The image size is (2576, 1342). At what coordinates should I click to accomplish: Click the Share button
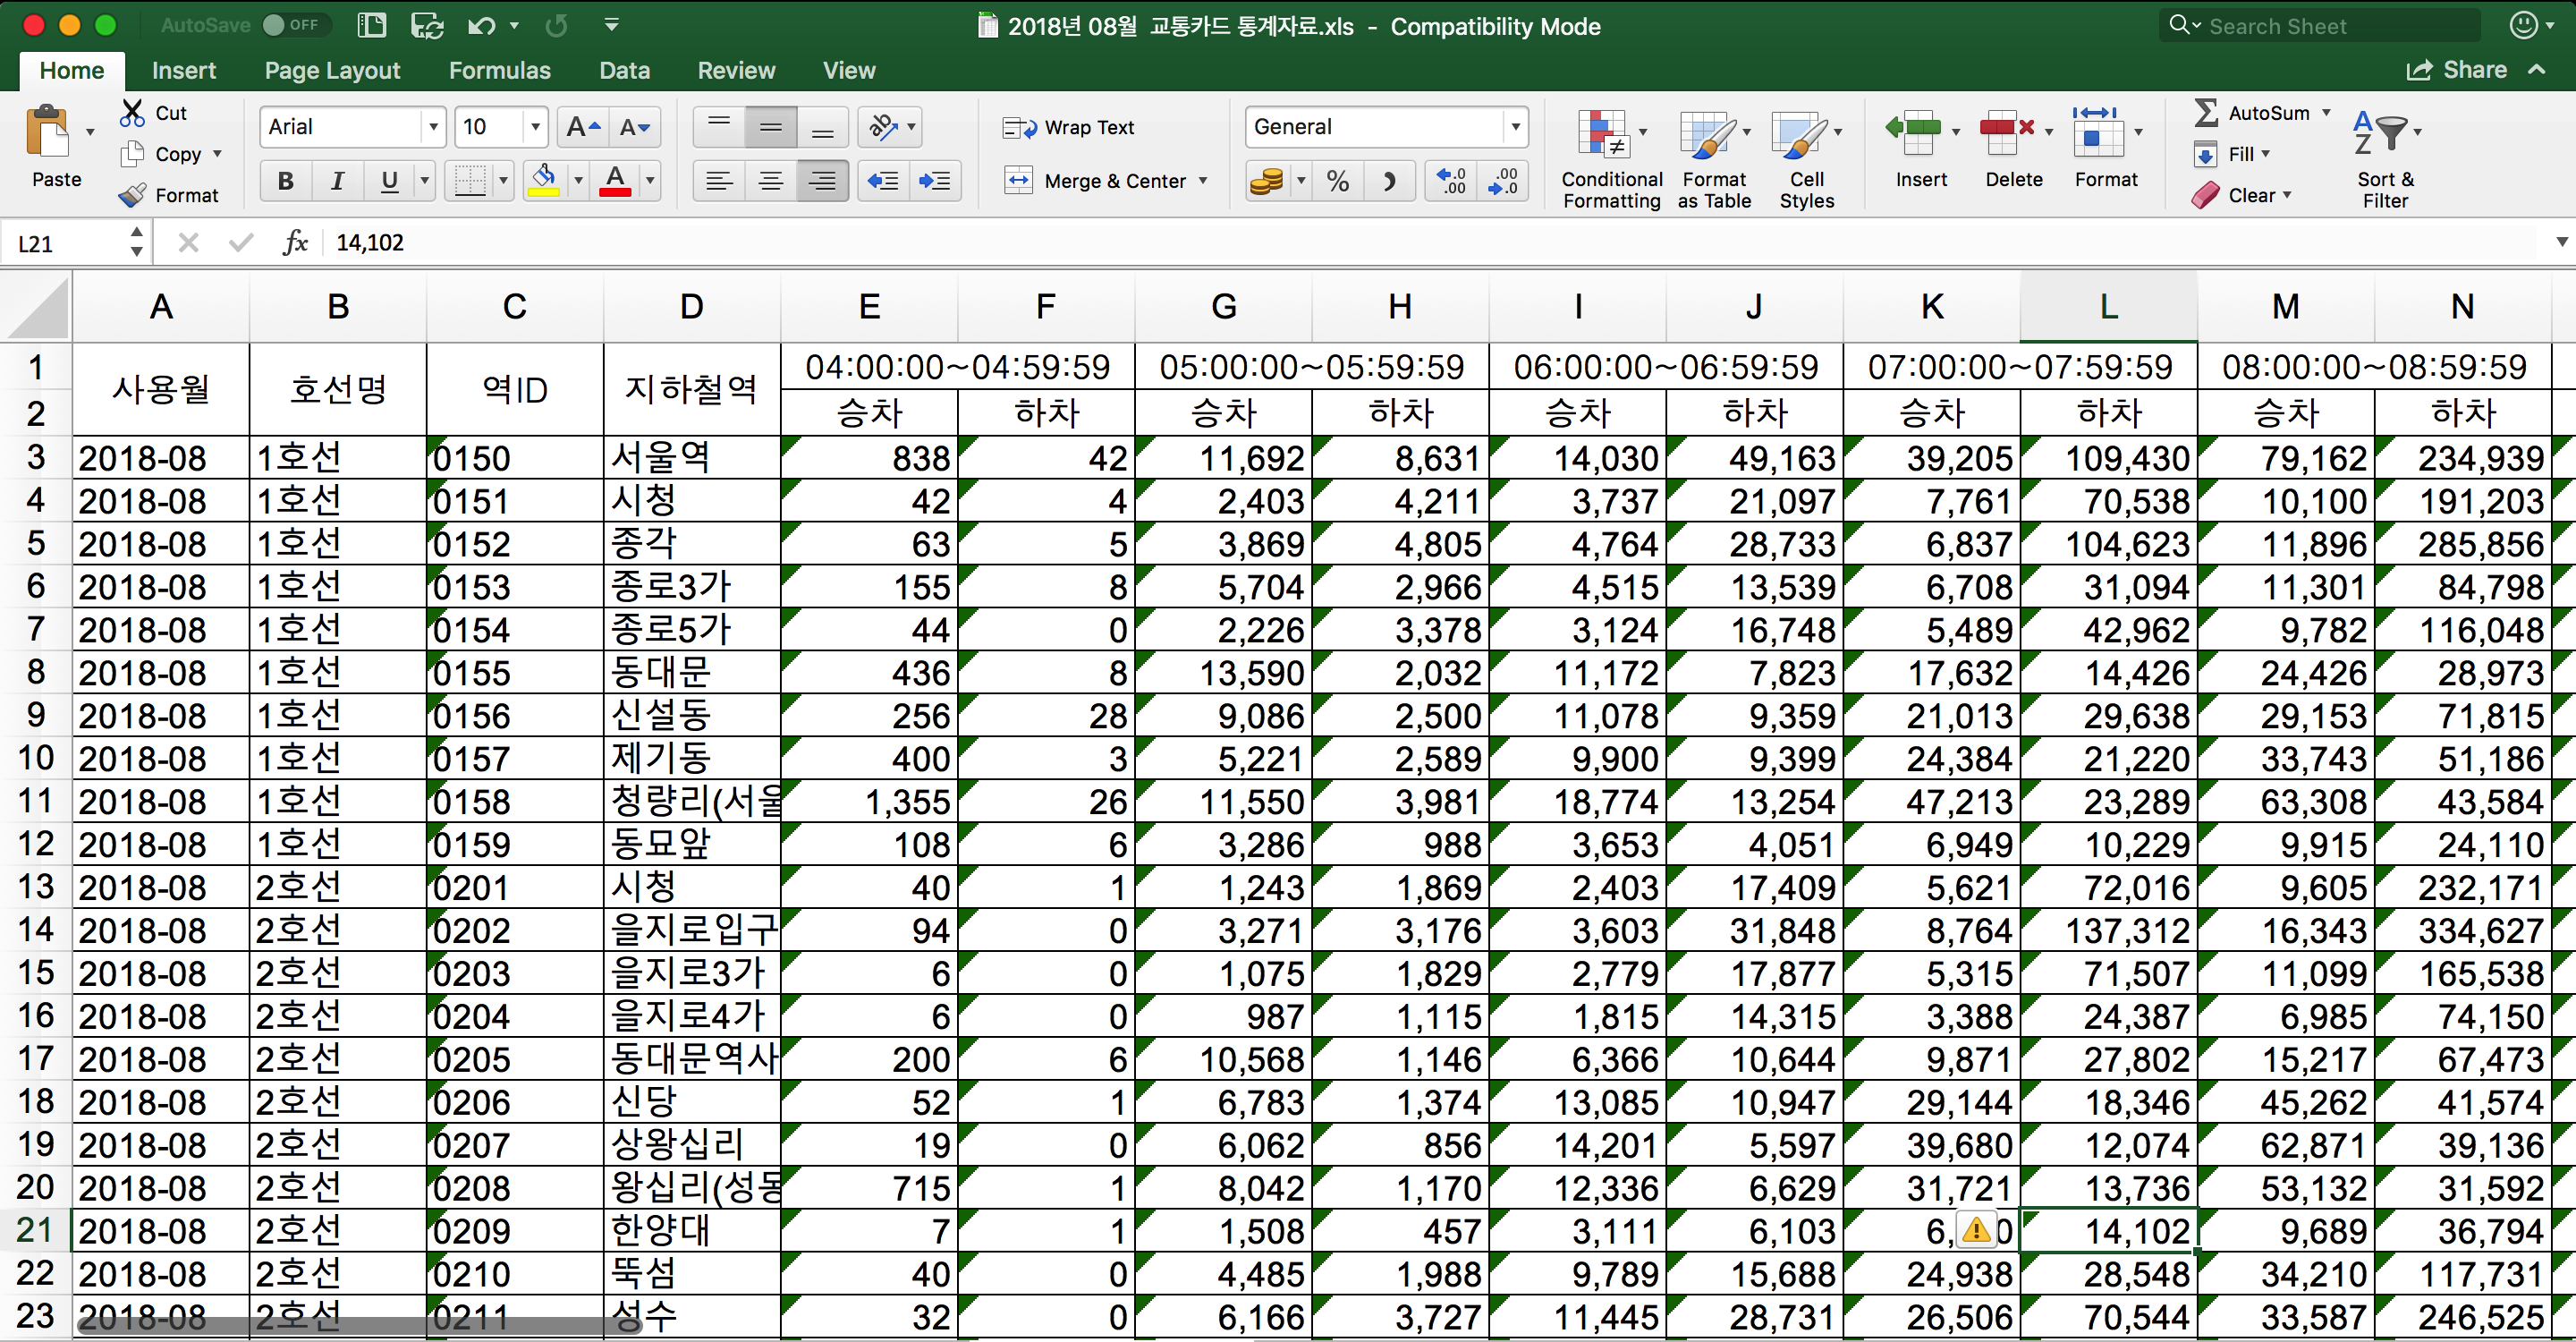click(2457, 70)
